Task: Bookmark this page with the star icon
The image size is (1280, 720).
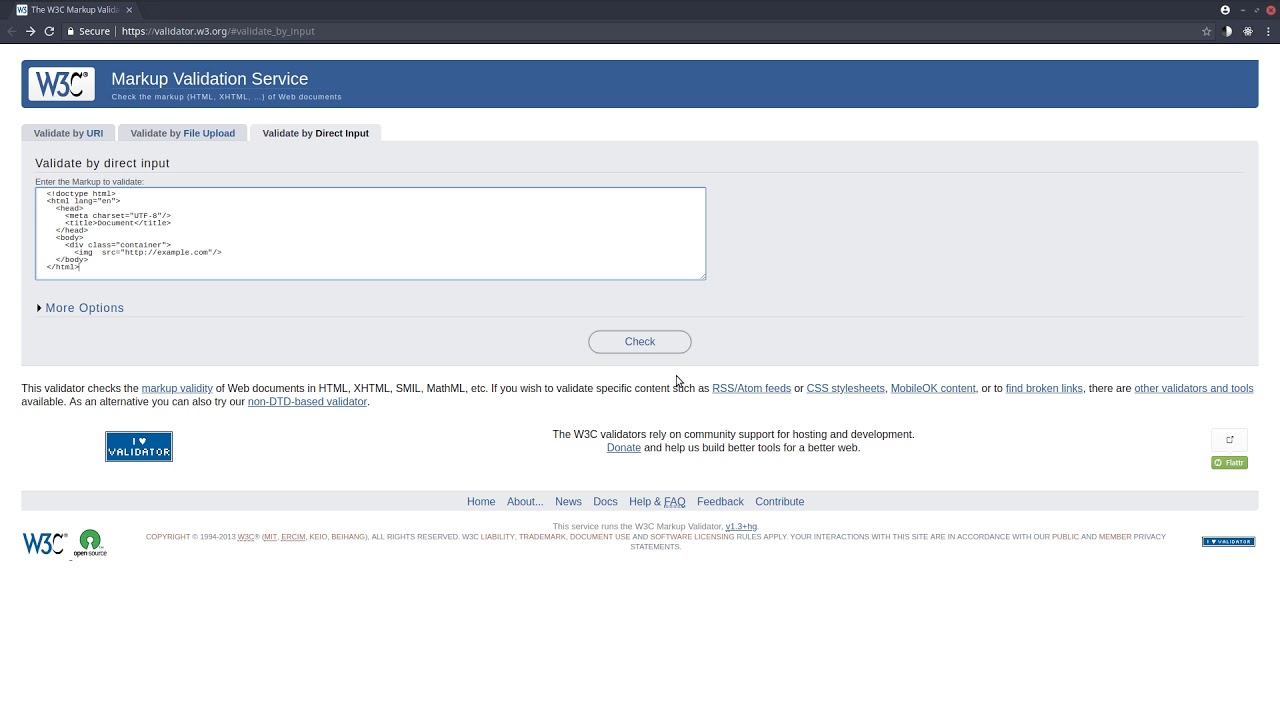Action: (1207, 31)
